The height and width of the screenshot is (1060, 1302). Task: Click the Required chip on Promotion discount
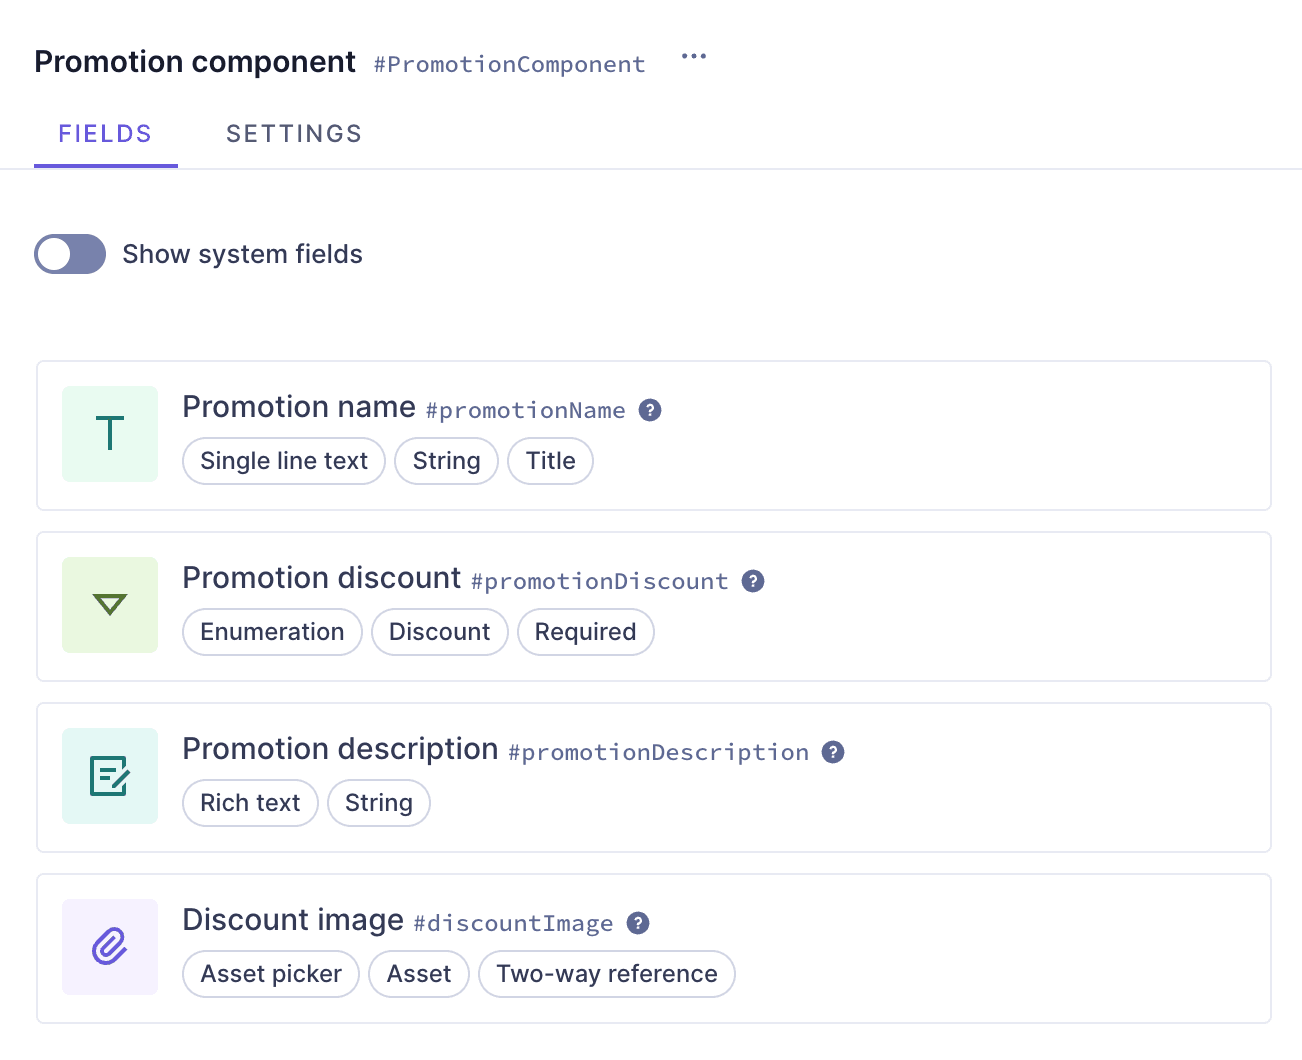point(585,632)
